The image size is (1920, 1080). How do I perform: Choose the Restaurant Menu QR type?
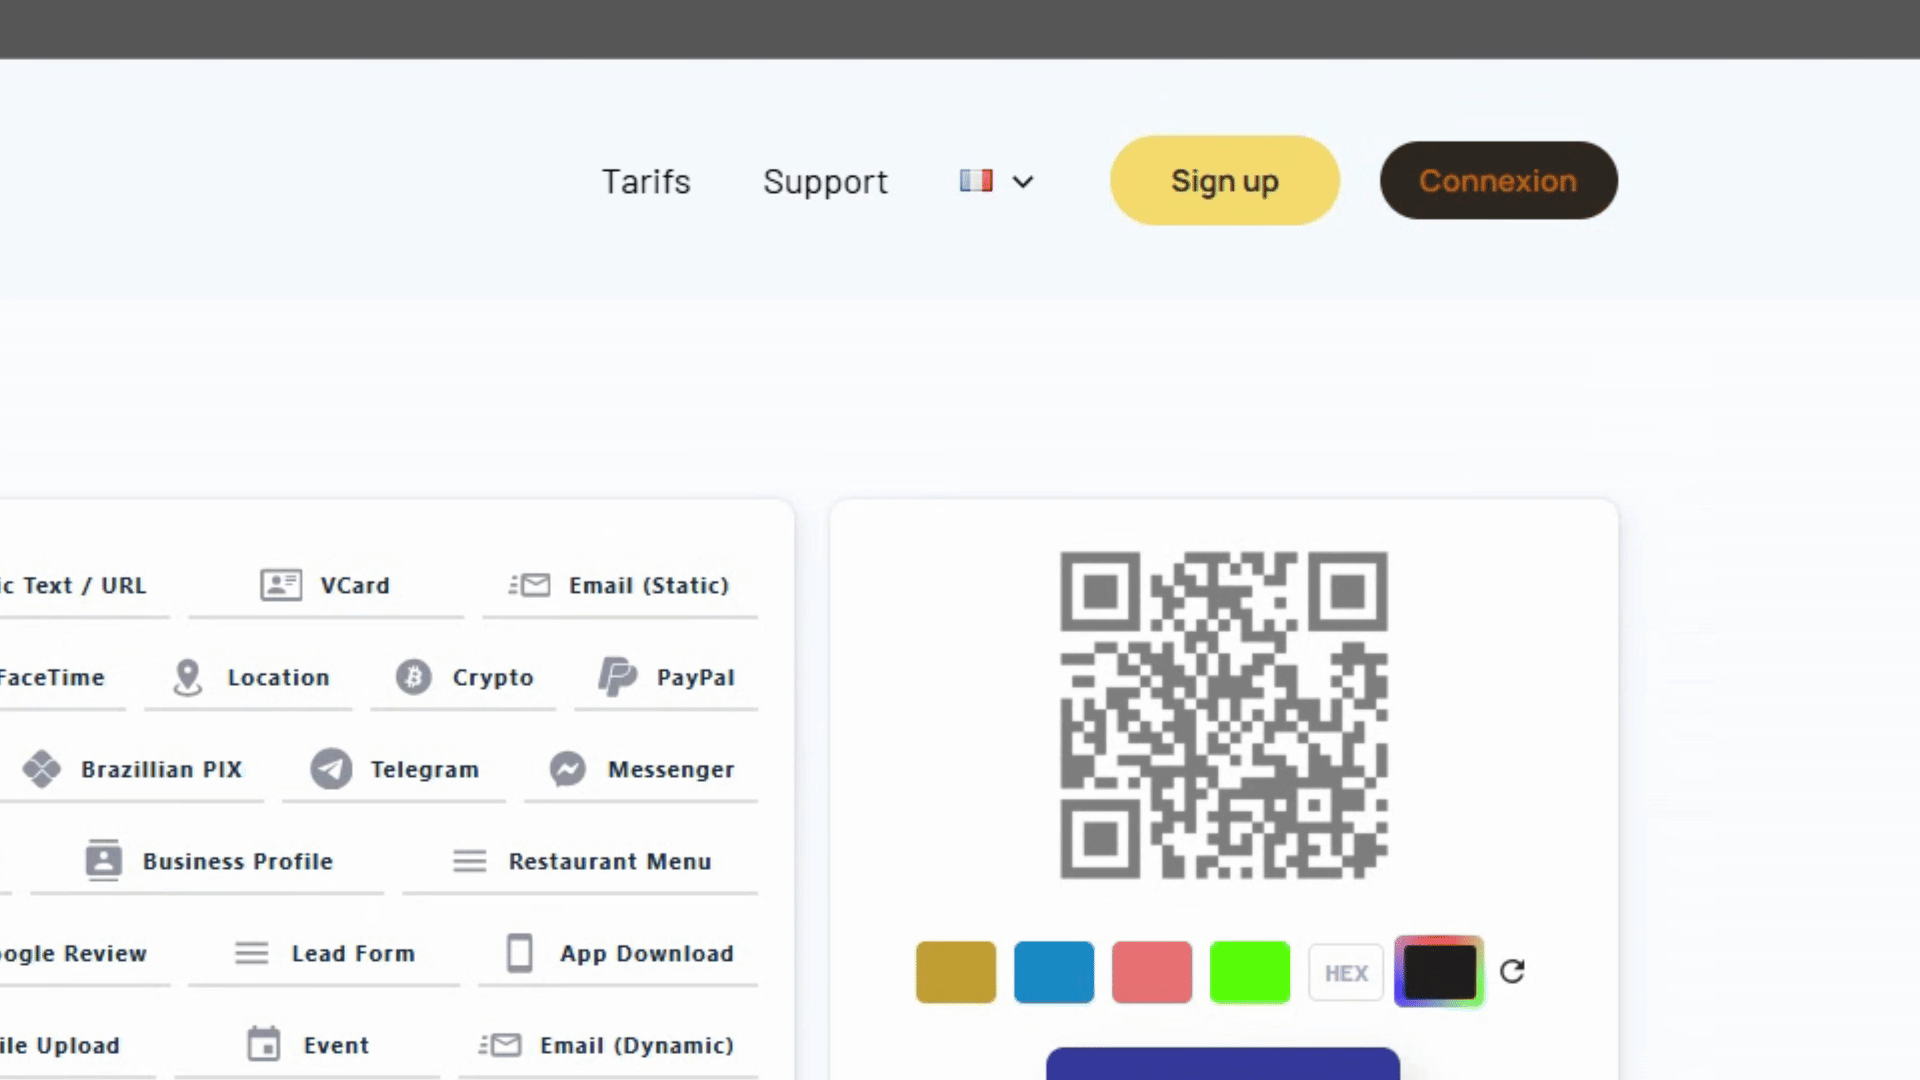(x=580, y=862)
